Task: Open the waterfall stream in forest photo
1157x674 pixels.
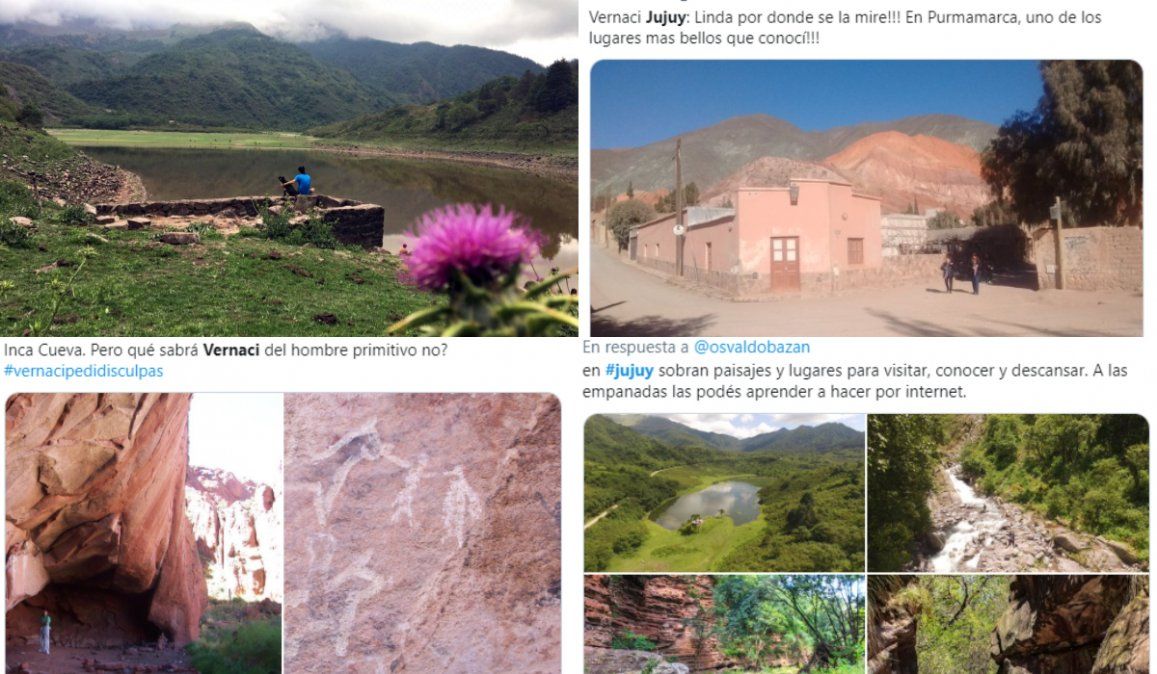Action: click(x=1008, y=493)
